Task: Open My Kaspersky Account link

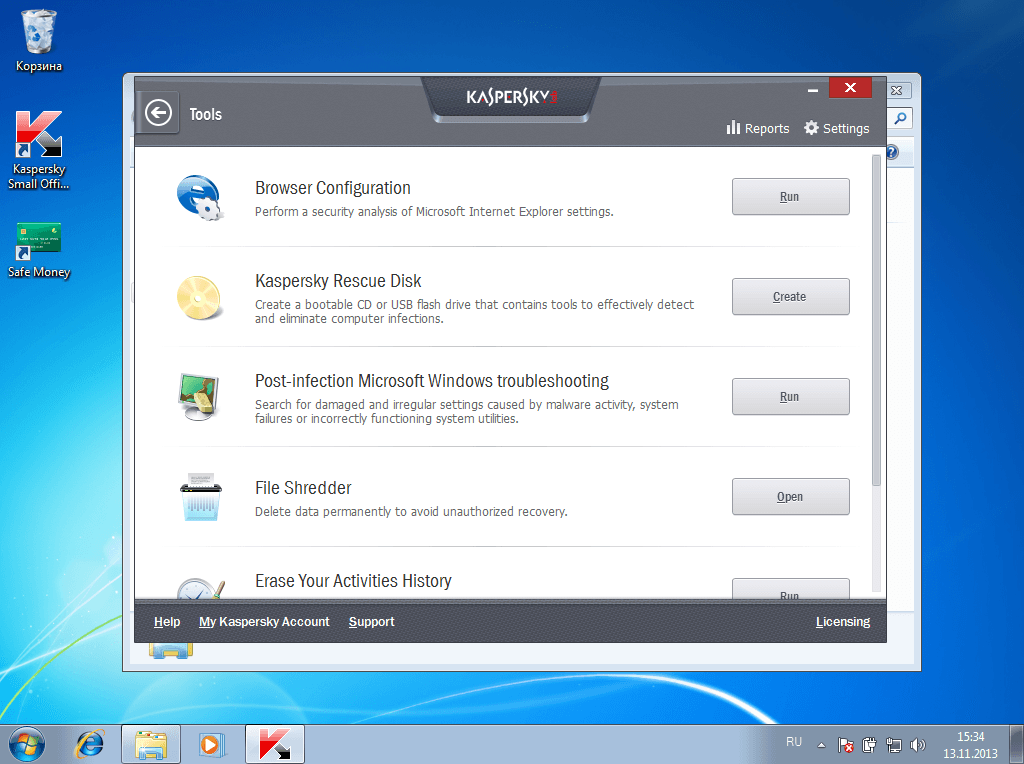Action: 264,622
